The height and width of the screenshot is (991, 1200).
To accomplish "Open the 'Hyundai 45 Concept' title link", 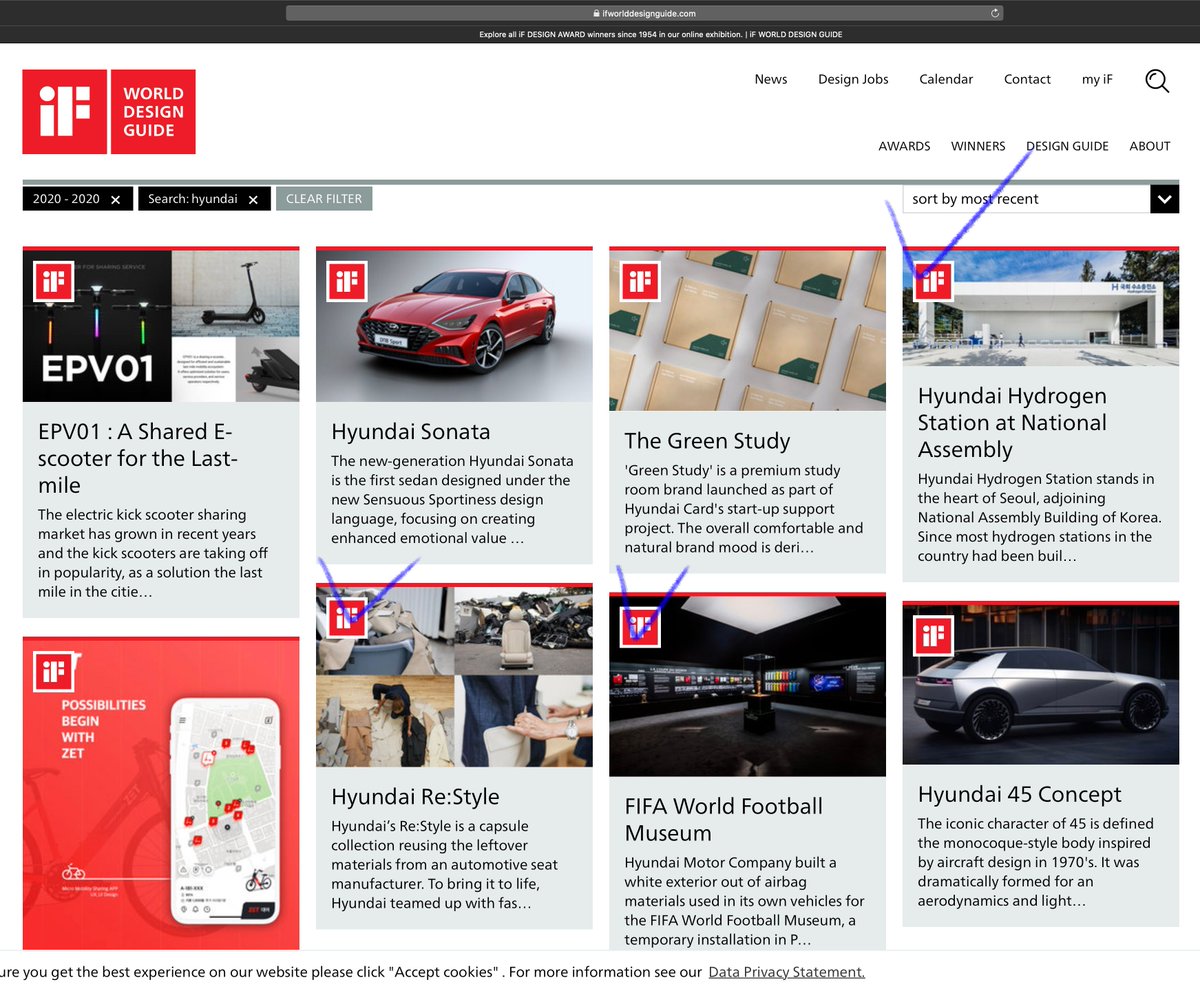I will [x=1020, y=795].
